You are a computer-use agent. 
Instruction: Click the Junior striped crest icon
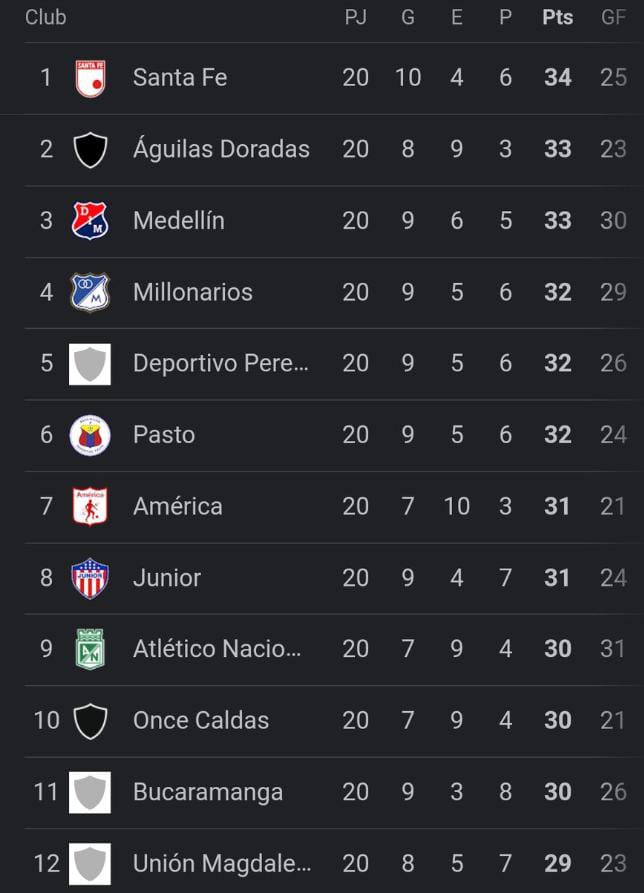click(x=90, y=578)
